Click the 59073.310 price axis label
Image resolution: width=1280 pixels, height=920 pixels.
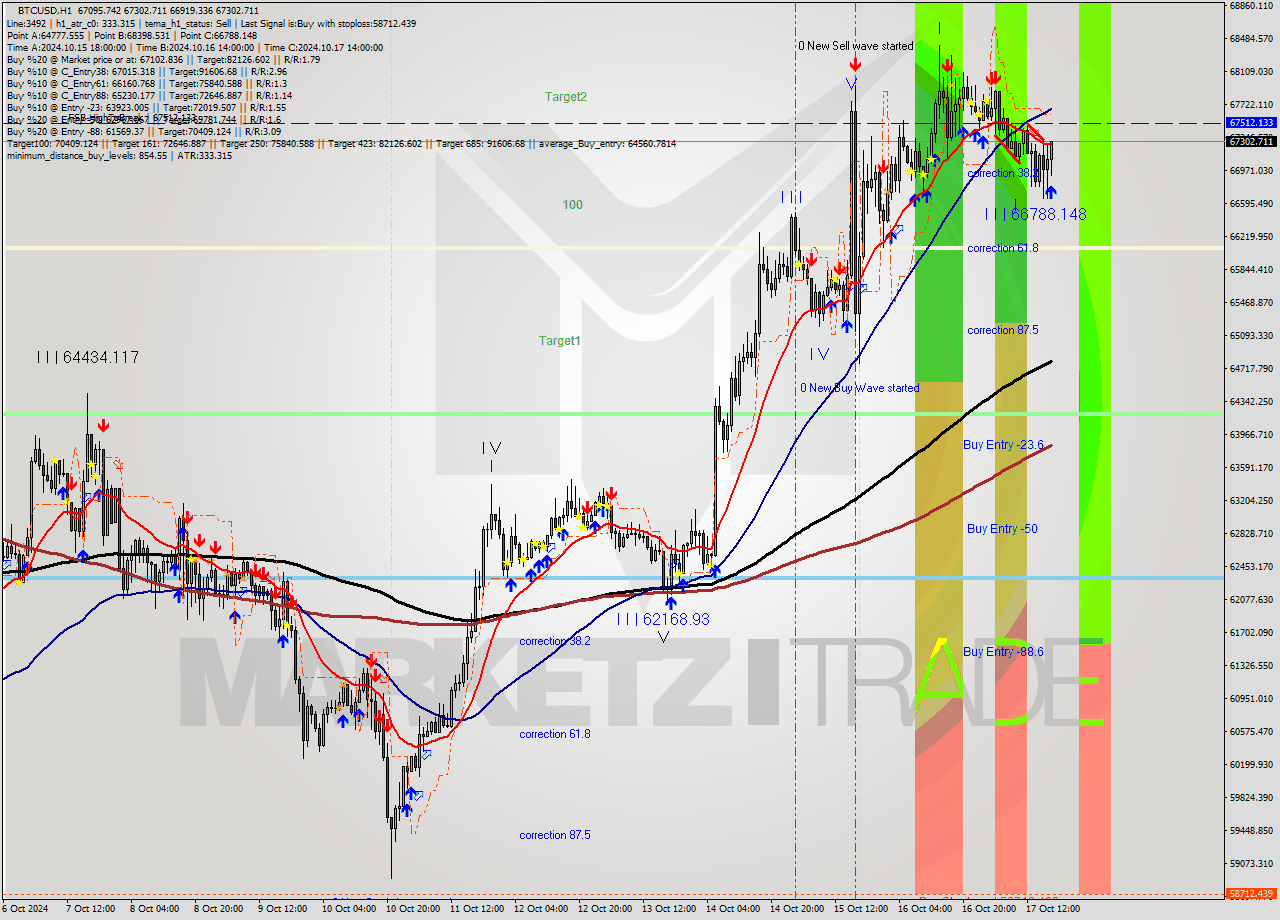pyautogui.click(x=1251, y=864)
